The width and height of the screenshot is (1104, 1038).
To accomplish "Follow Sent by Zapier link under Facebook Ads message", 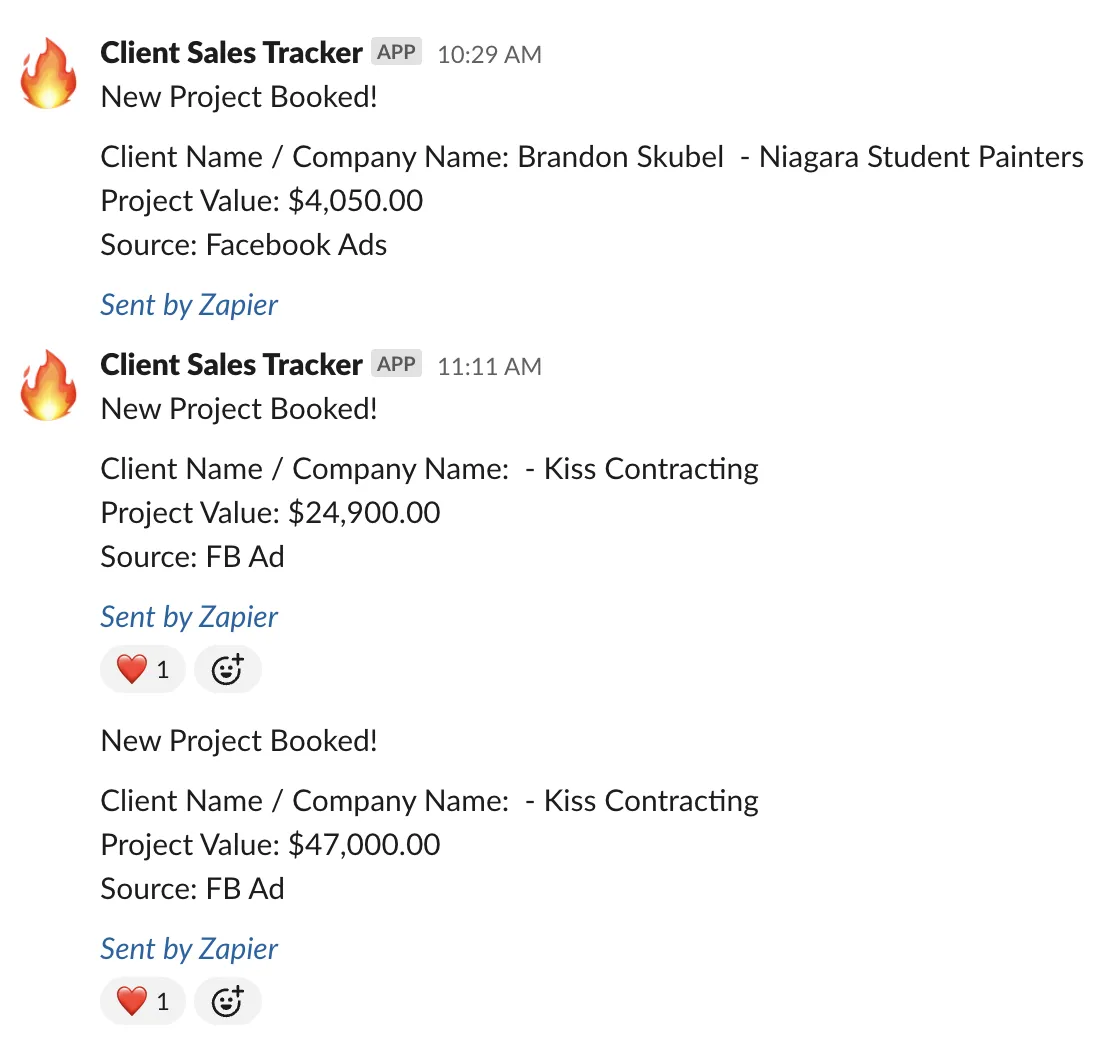I will tap(189, 306).
